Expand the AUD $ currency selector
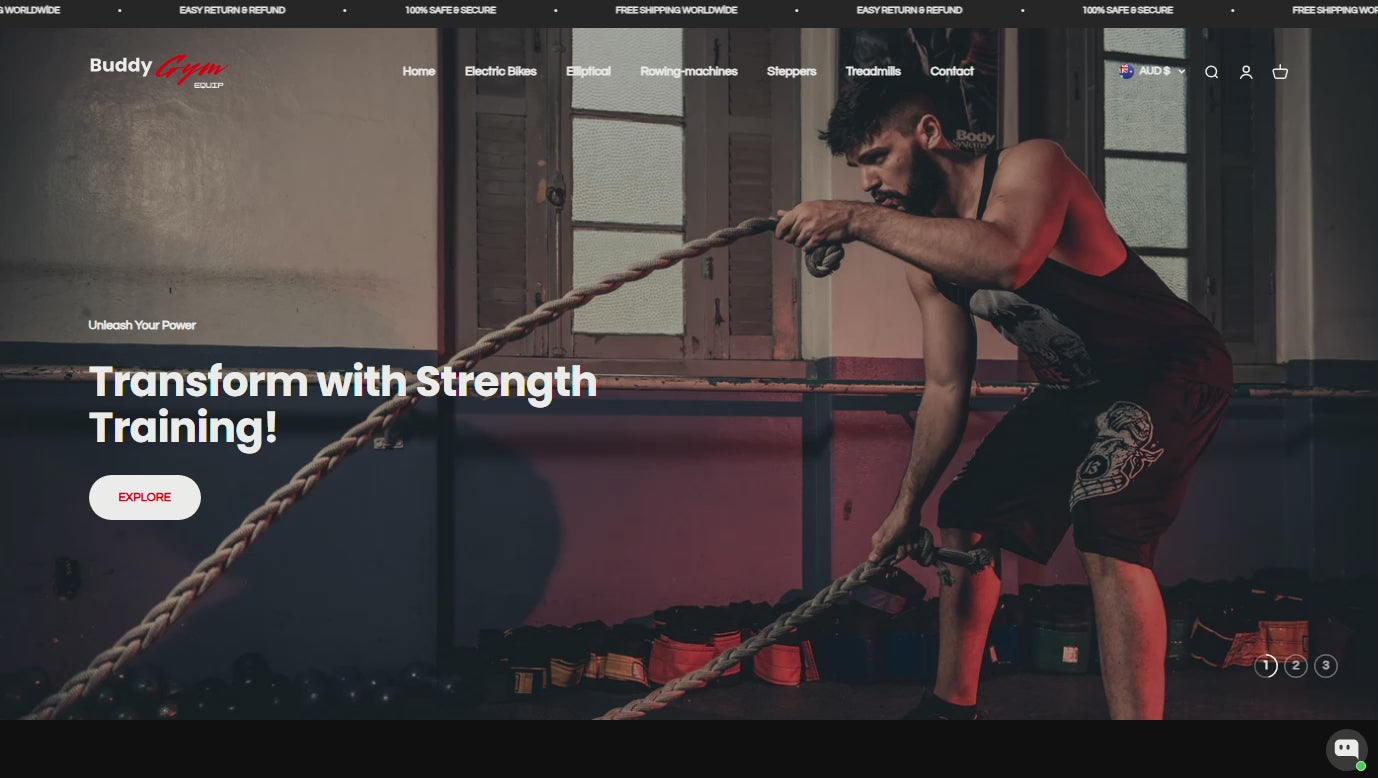 point(1152,71)
